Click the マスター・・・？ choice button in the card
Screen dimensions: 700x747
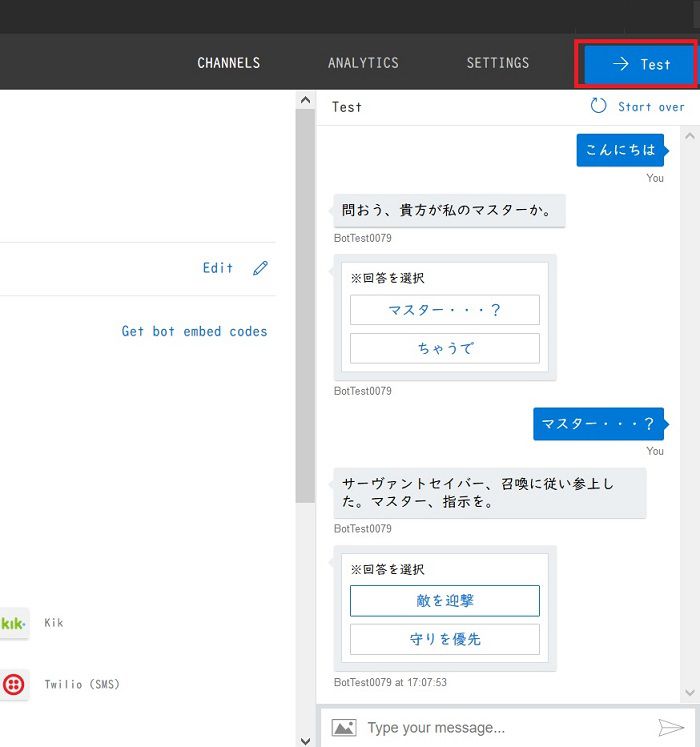(444, 310)
